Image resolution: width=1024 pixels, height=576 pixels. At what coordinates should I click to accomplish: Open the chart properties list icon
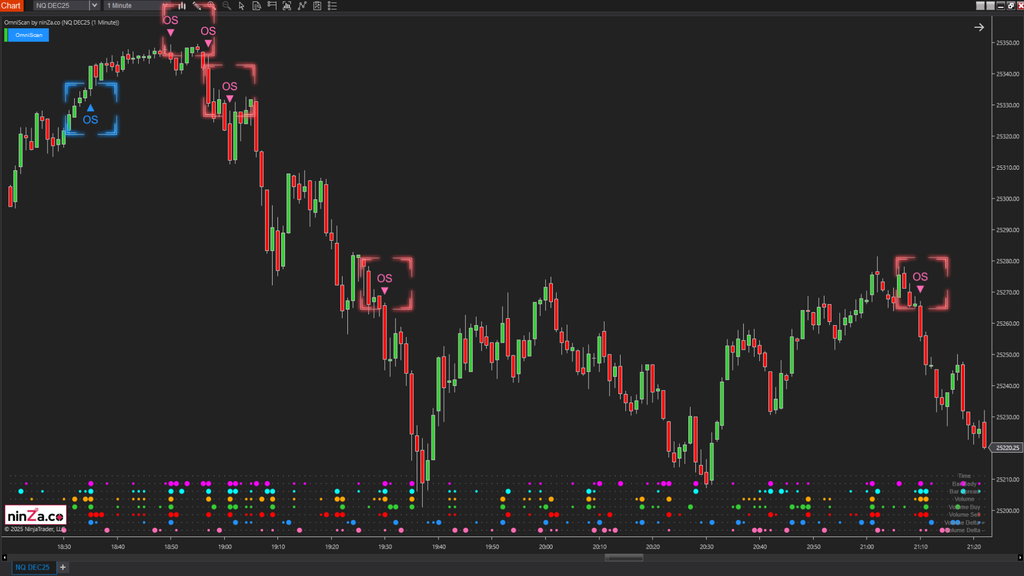pyautogui.click(x=331, y=5)
